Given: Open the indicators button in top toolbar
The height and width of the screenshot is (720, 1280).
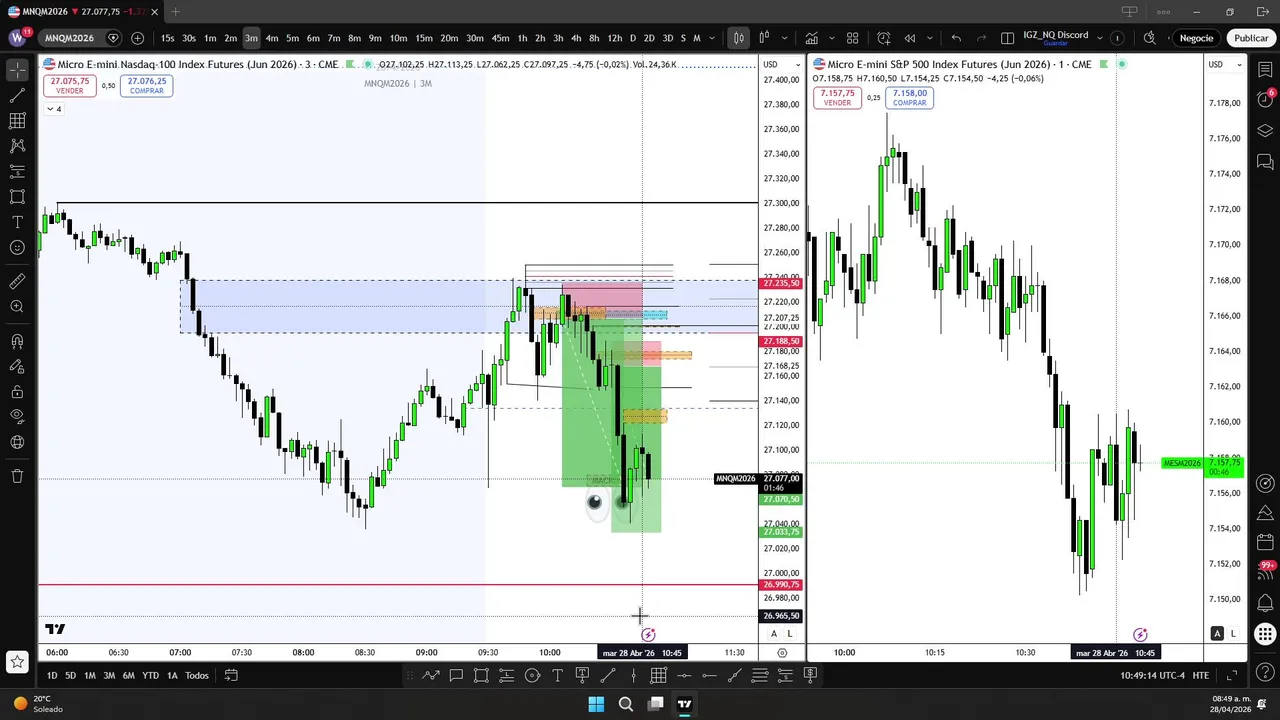Looking at the screenshot, I should pyautogui.click(x=811, y=38).
